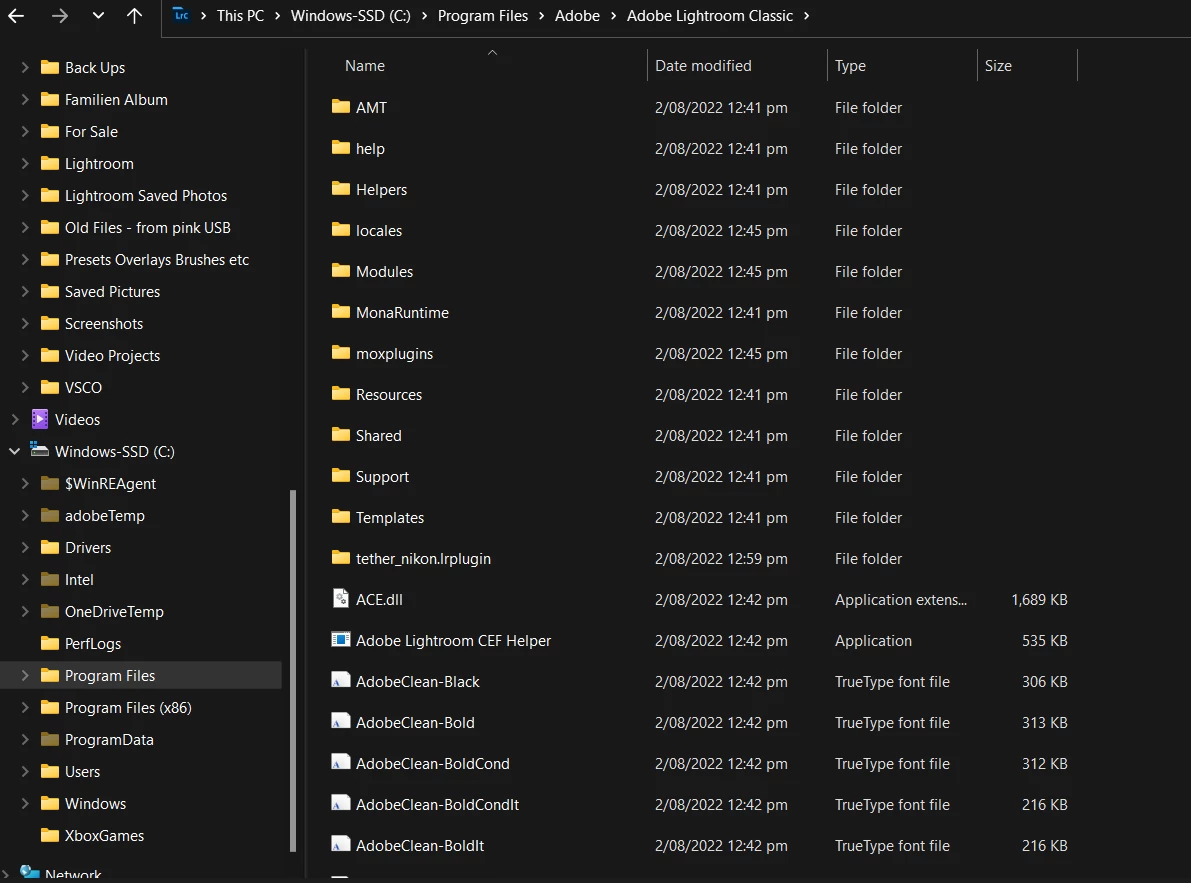Click Adobe in the breadcrumb path
Image resolution: width=1191 pixels, height=883 pixels.
577,15
